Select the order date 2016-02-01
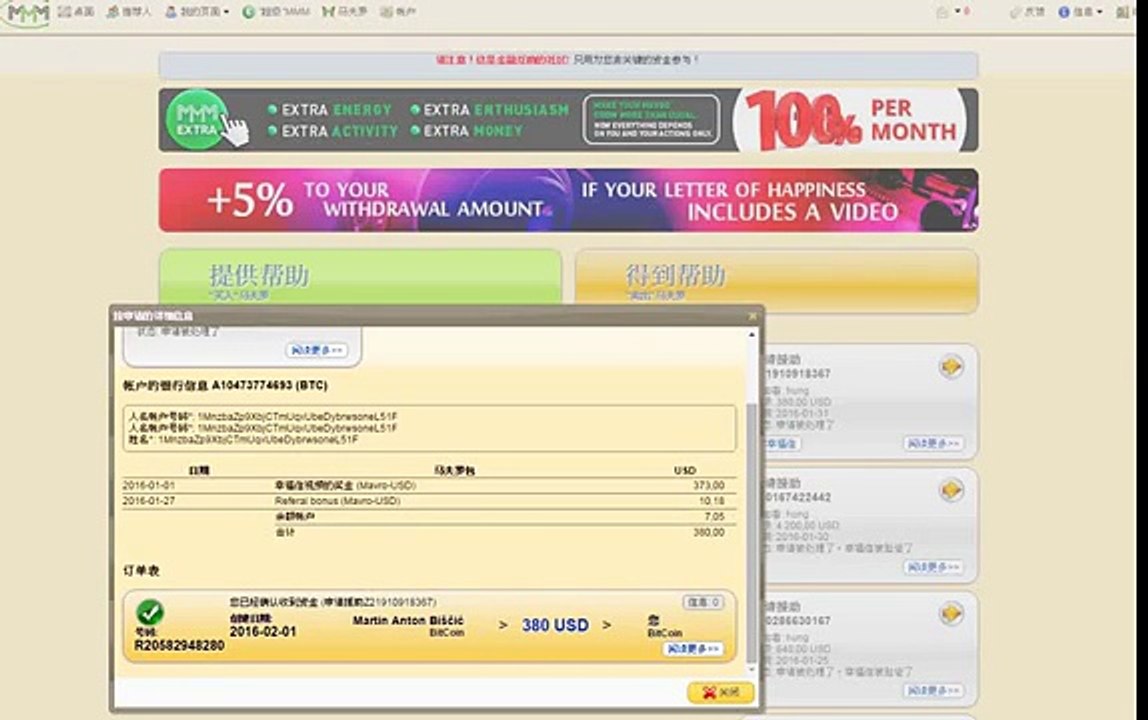This screenshot has width=1148, height=720. click(263, 631)
